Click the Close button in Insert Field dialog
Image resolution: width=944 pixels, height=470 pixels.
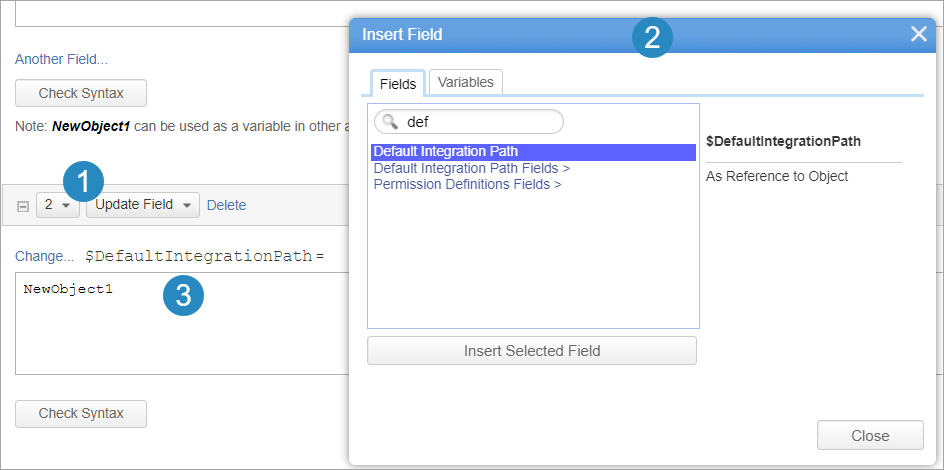(x=870, y=435)
